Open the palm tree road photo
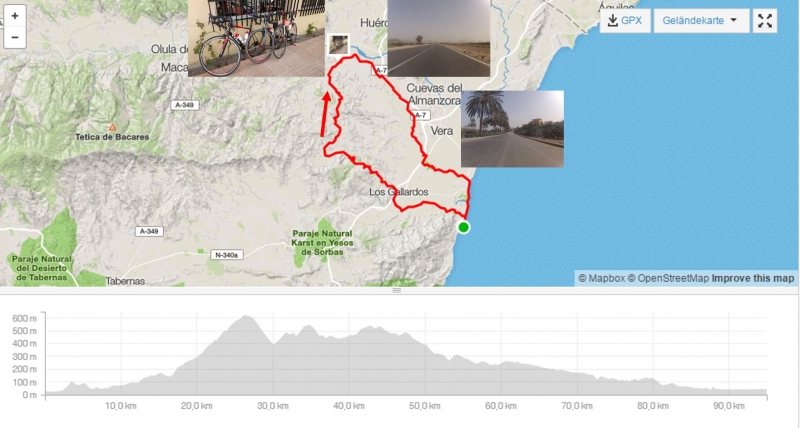The image size is (800, 428). click(x=512, y=129)
